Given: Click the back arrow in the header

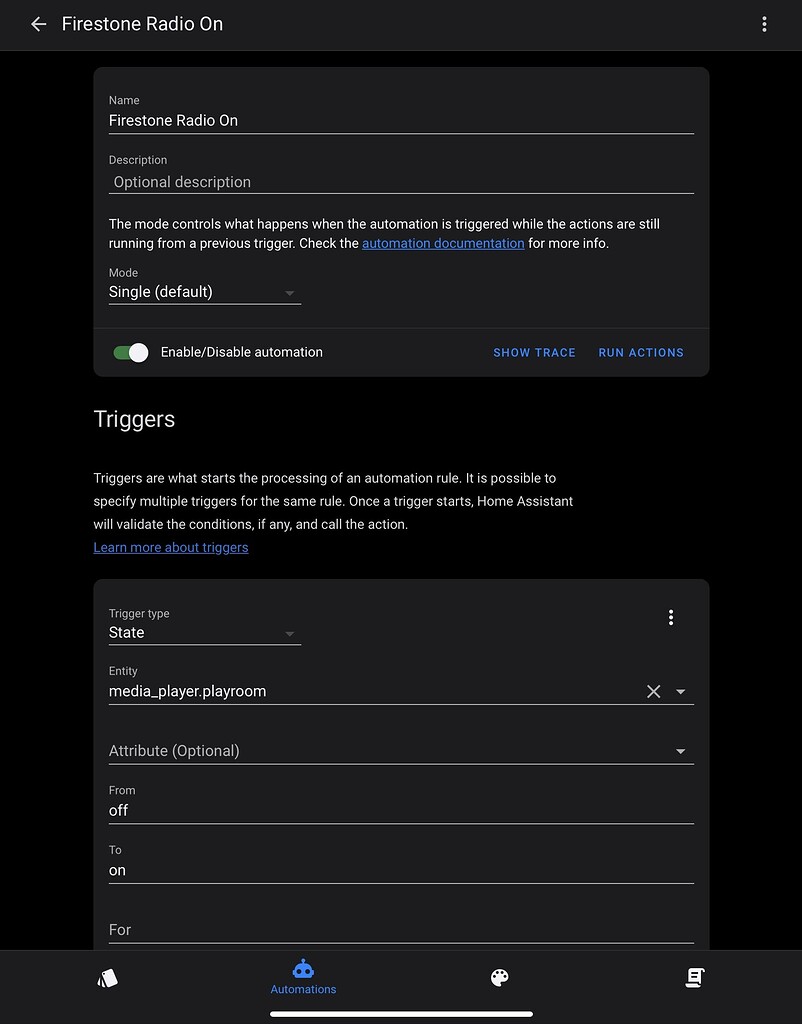Looking at the screenshot, I should click(x=38, y=23).
